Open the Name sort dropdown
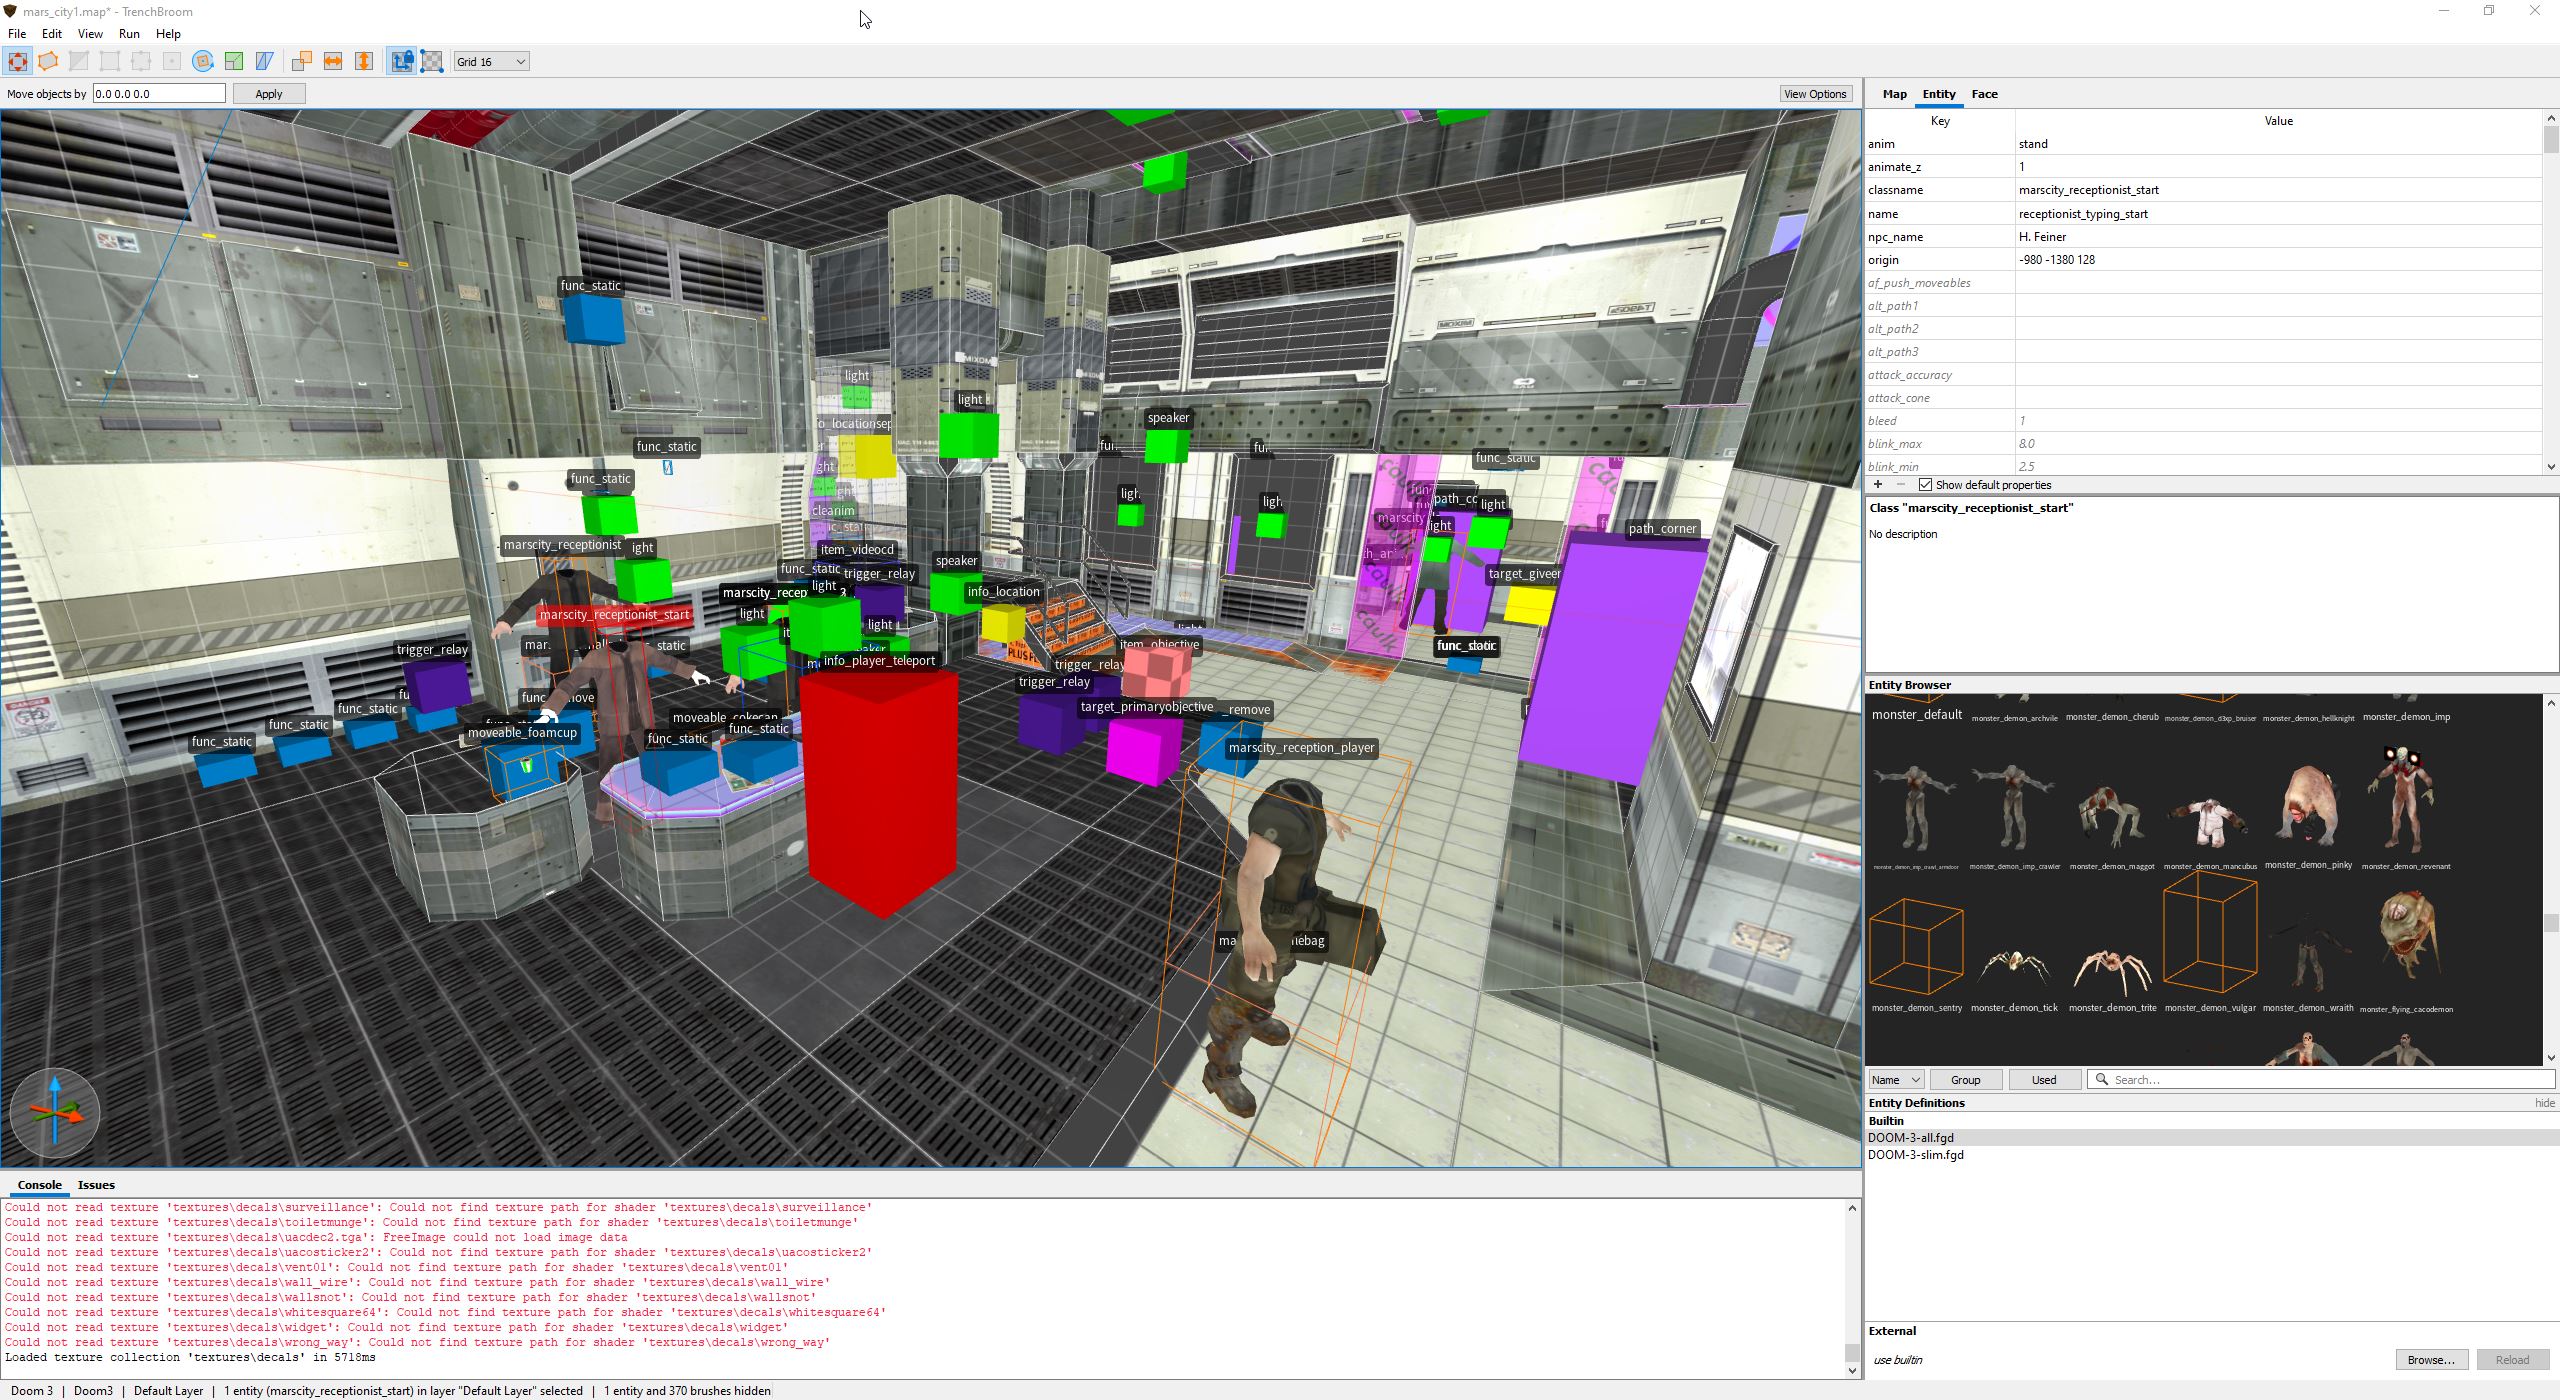 (x=1895, y=1080)
